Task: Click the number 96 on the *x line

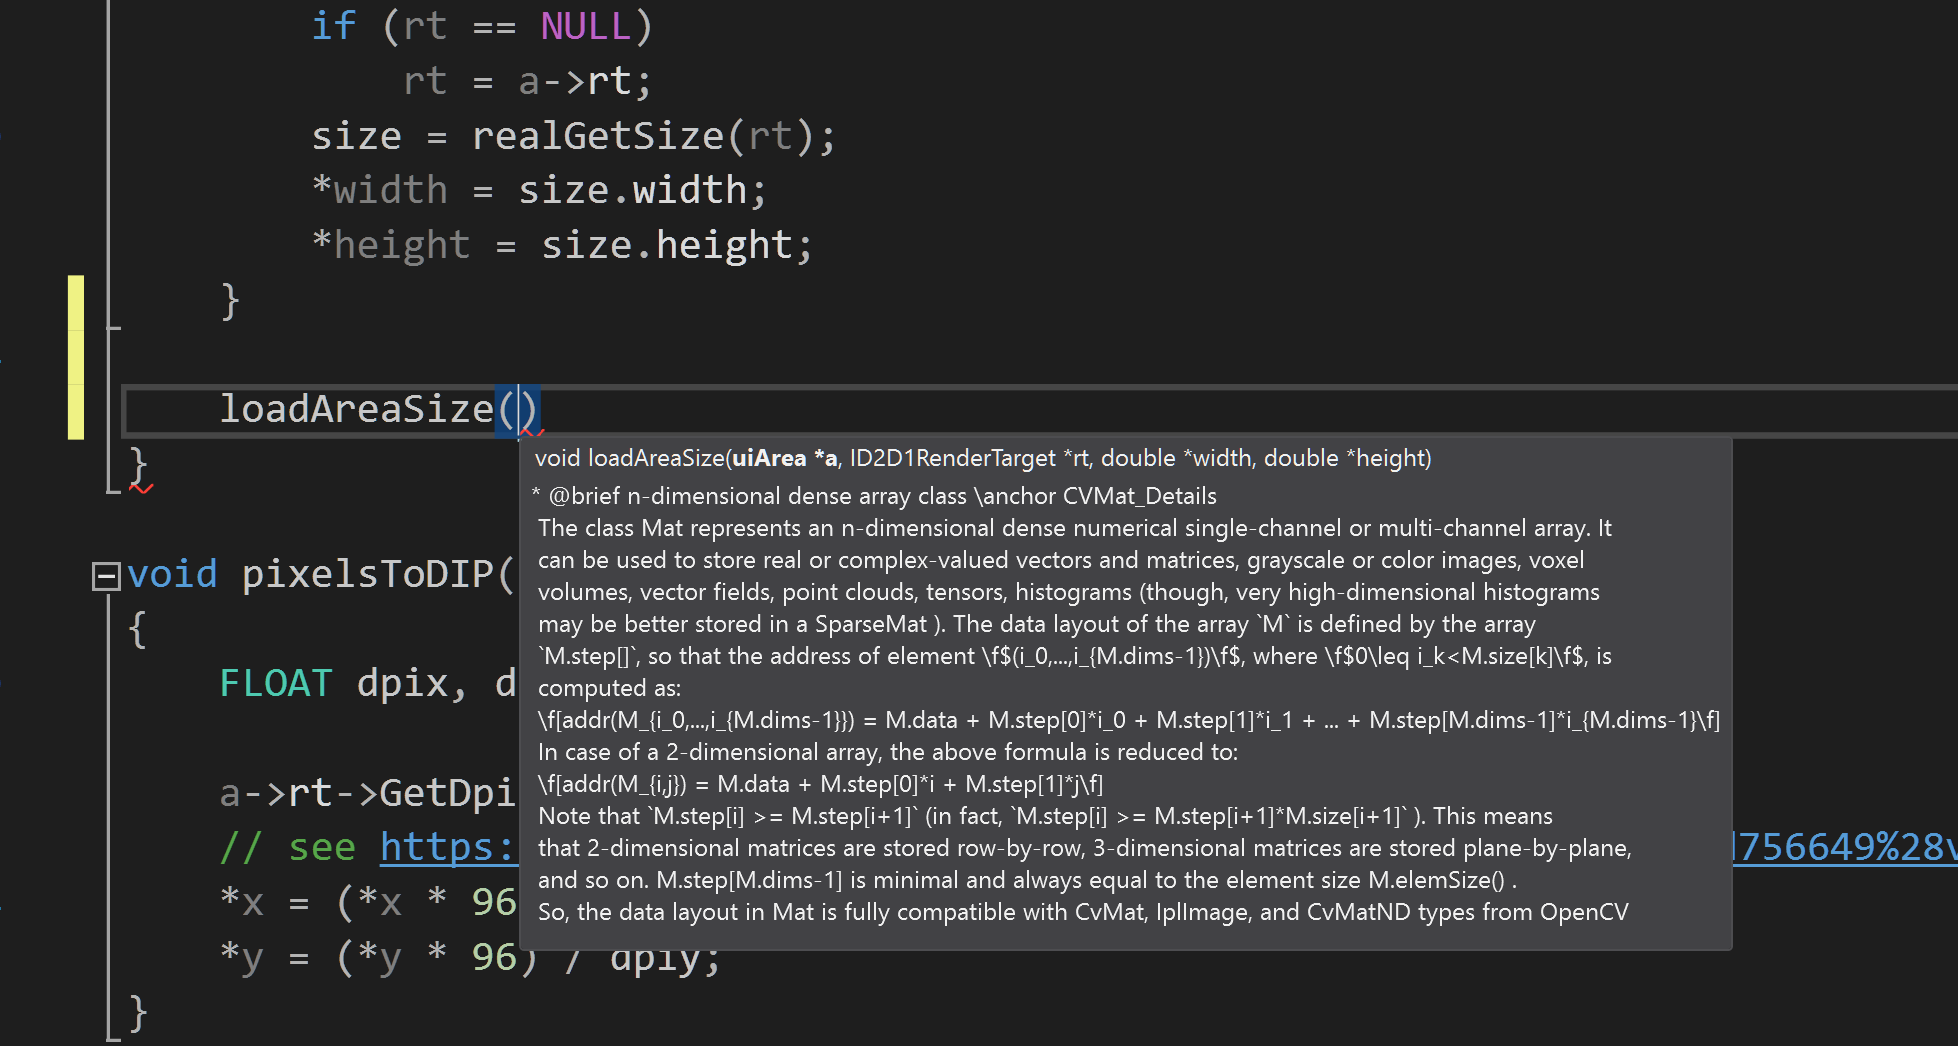Action: (494, 902)
